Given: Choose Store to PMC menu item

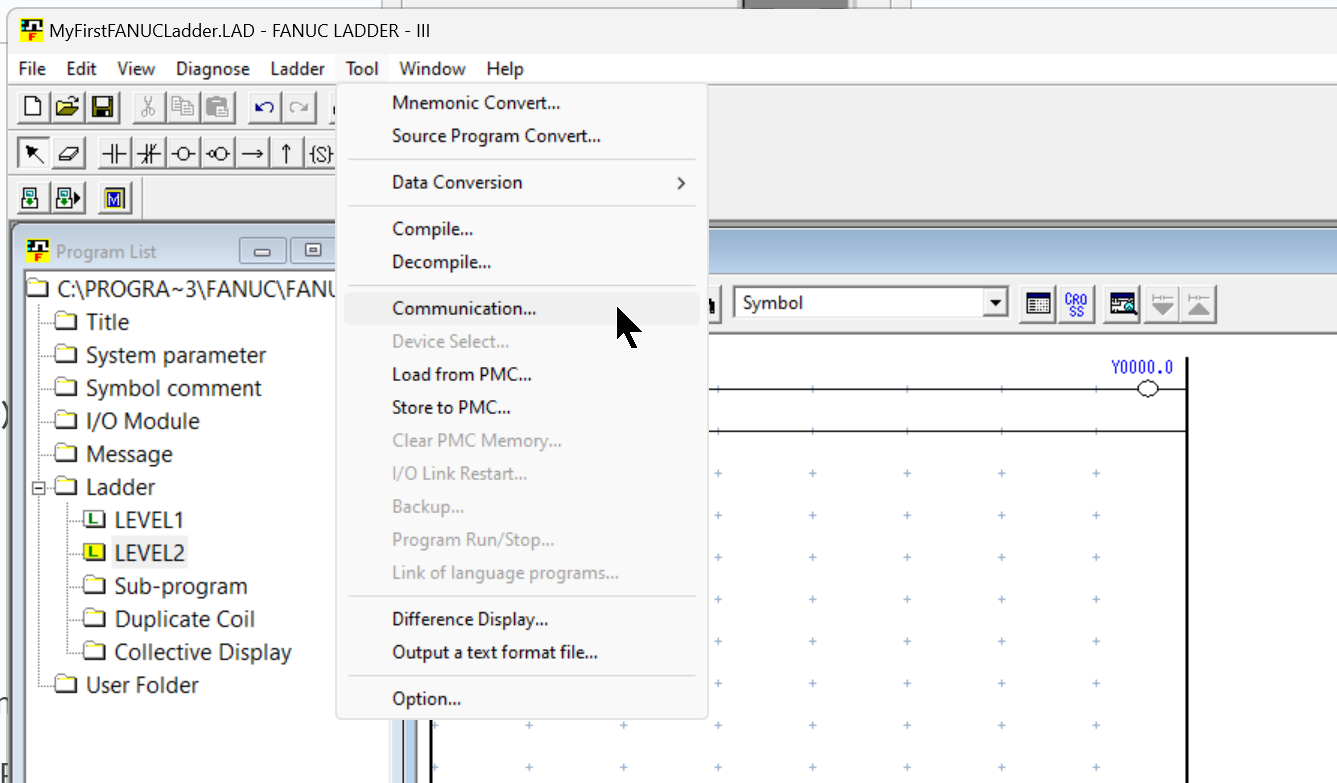Looking at the screenshot, I should click(x=520, y=408).
